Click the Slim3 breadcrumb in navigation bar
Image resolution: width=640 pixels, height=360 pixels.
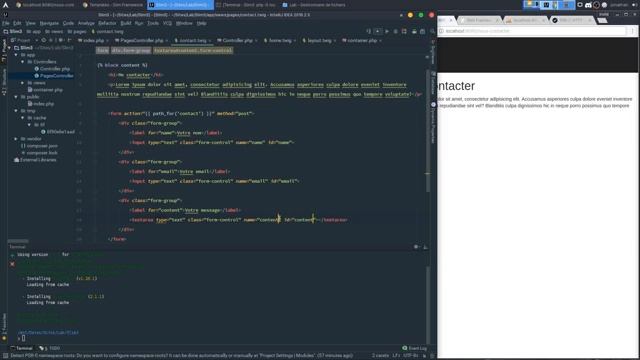[13, 31]
